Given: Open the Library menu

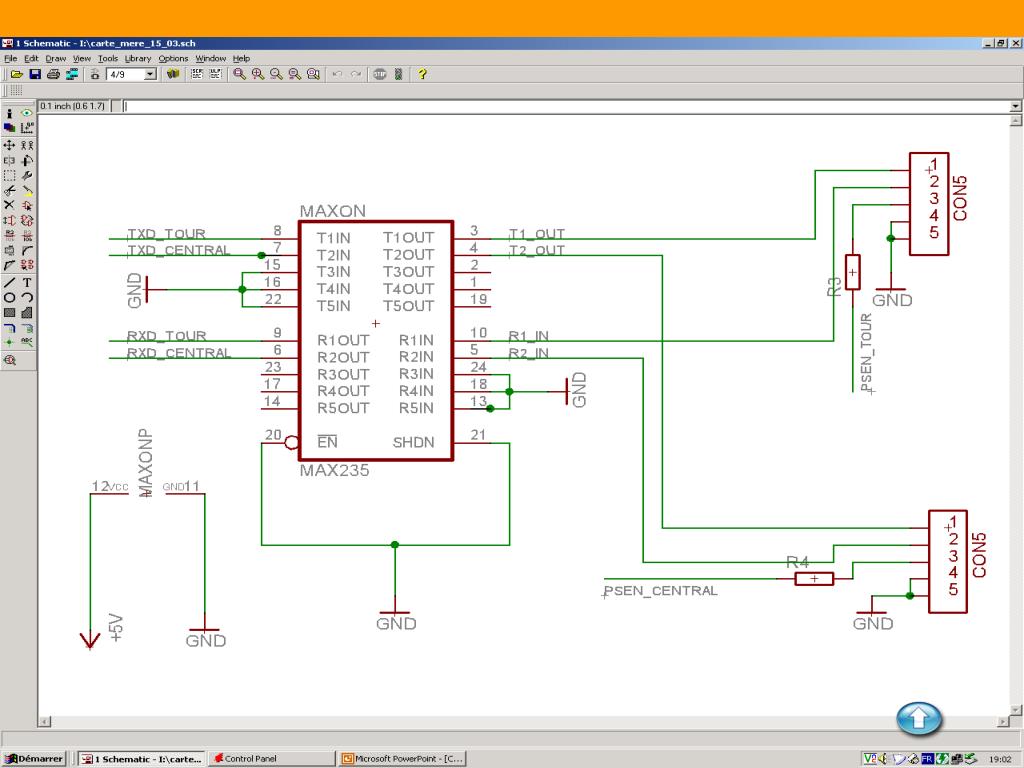Looking at the screenshot, I should (138, 58).
